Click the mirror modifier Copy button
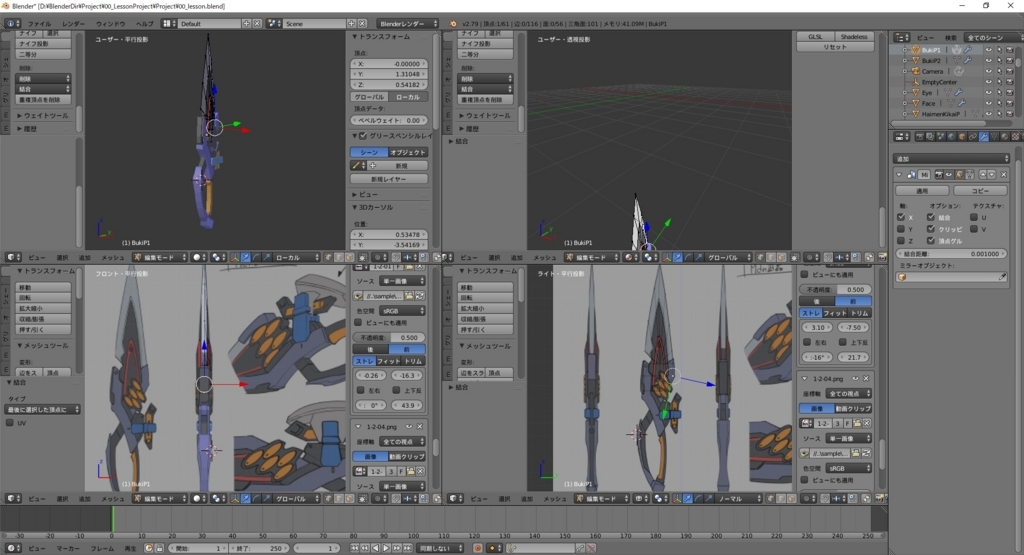 click(x=980, y=191)
